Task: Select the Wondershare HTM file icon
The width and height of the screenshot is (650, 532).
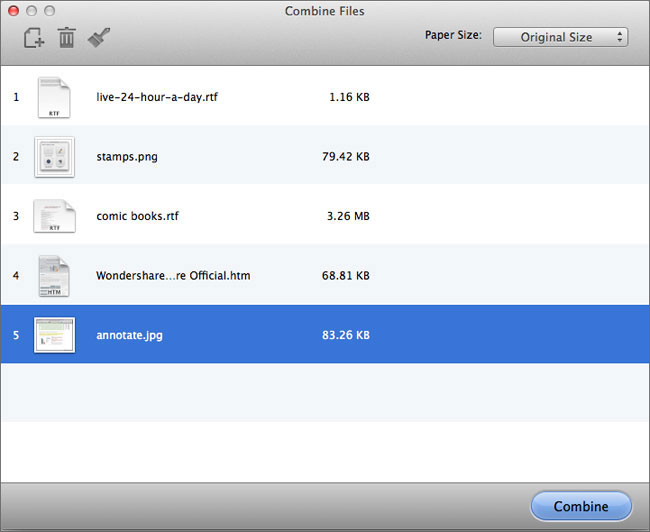Action: 54,276
